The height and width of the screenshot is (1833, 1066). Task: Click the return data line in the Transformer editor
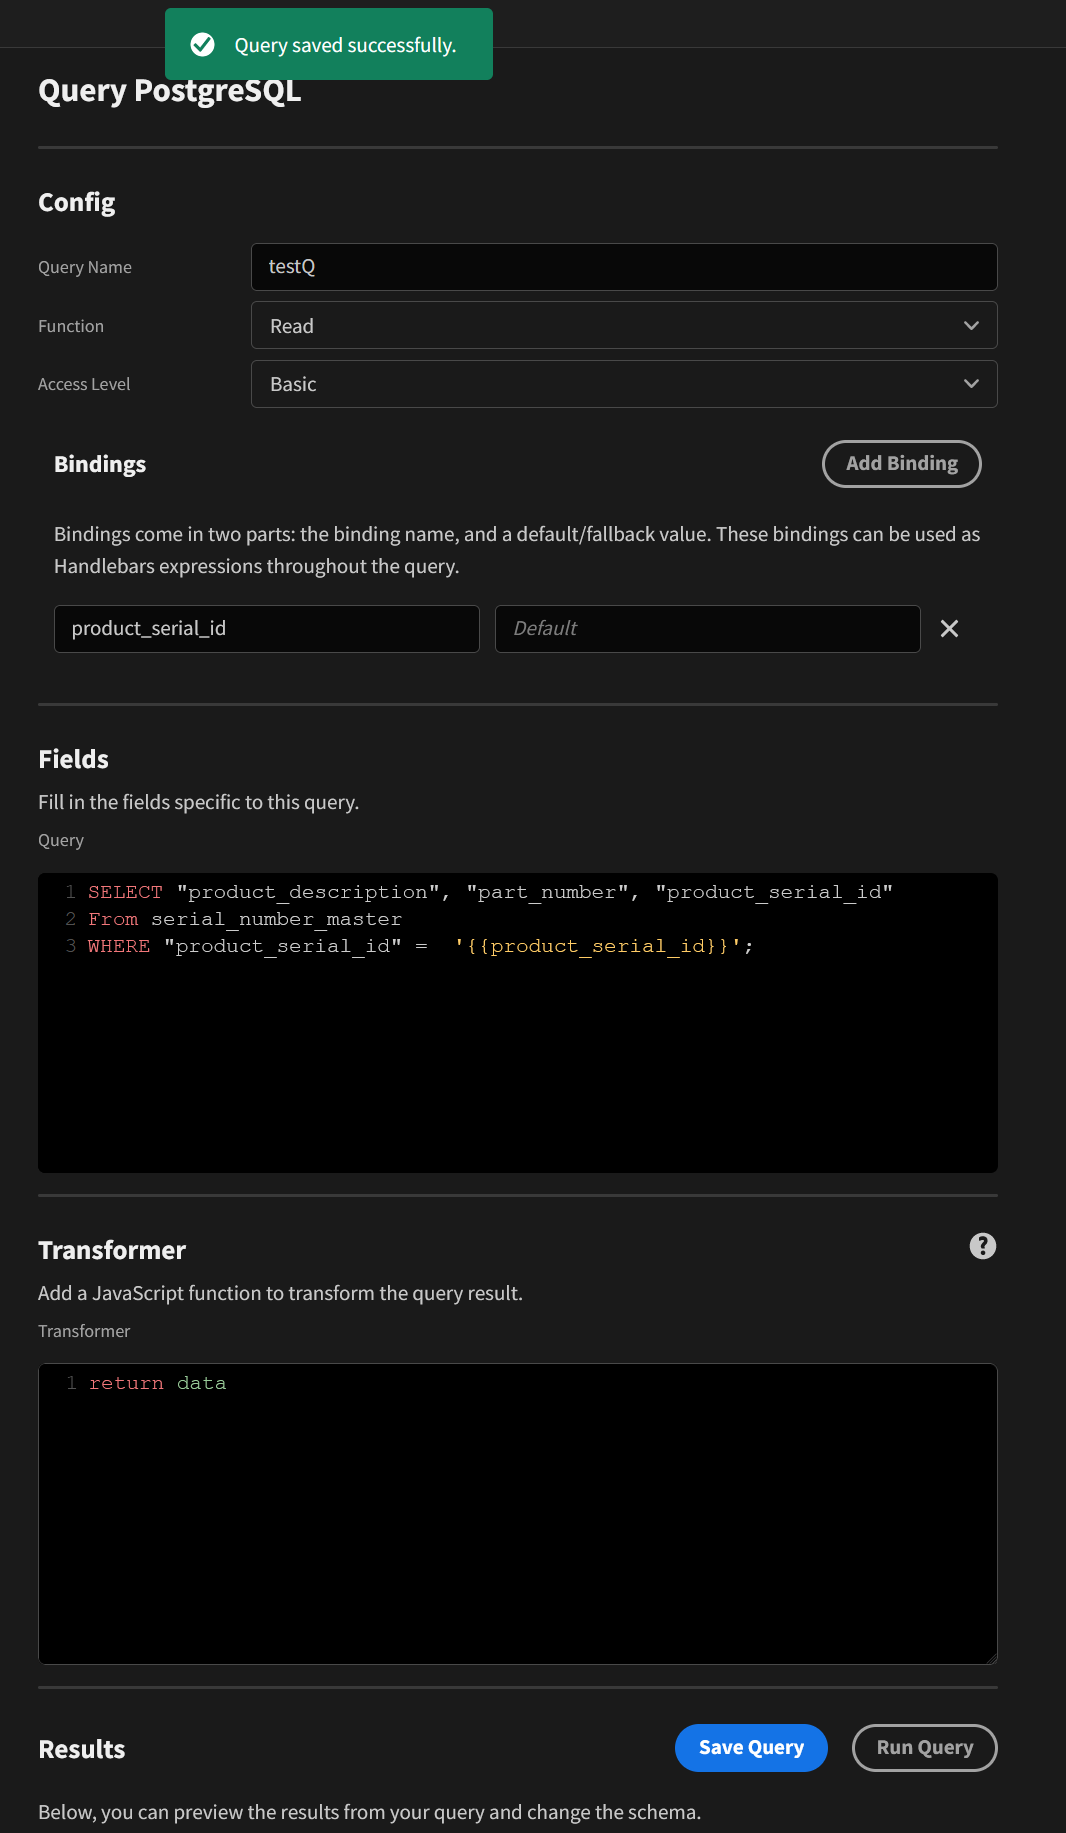[157, 1383]
